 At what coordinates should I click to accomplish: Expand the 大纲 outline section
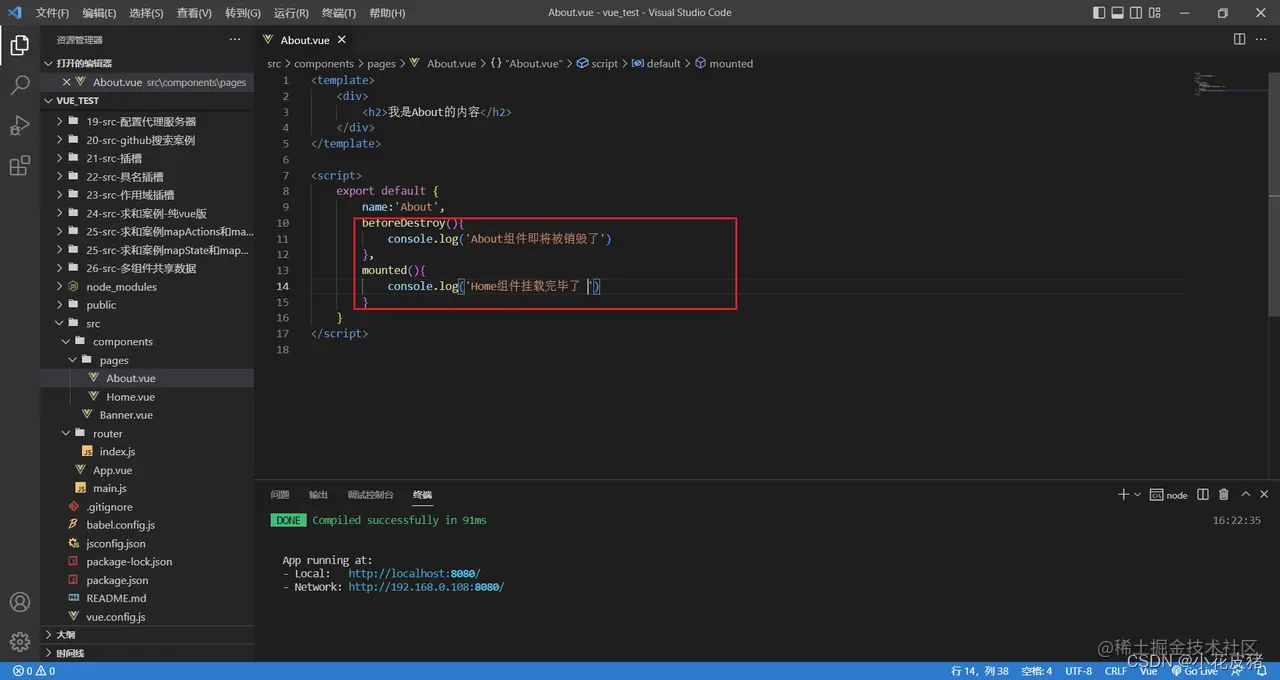click(147, 635)
